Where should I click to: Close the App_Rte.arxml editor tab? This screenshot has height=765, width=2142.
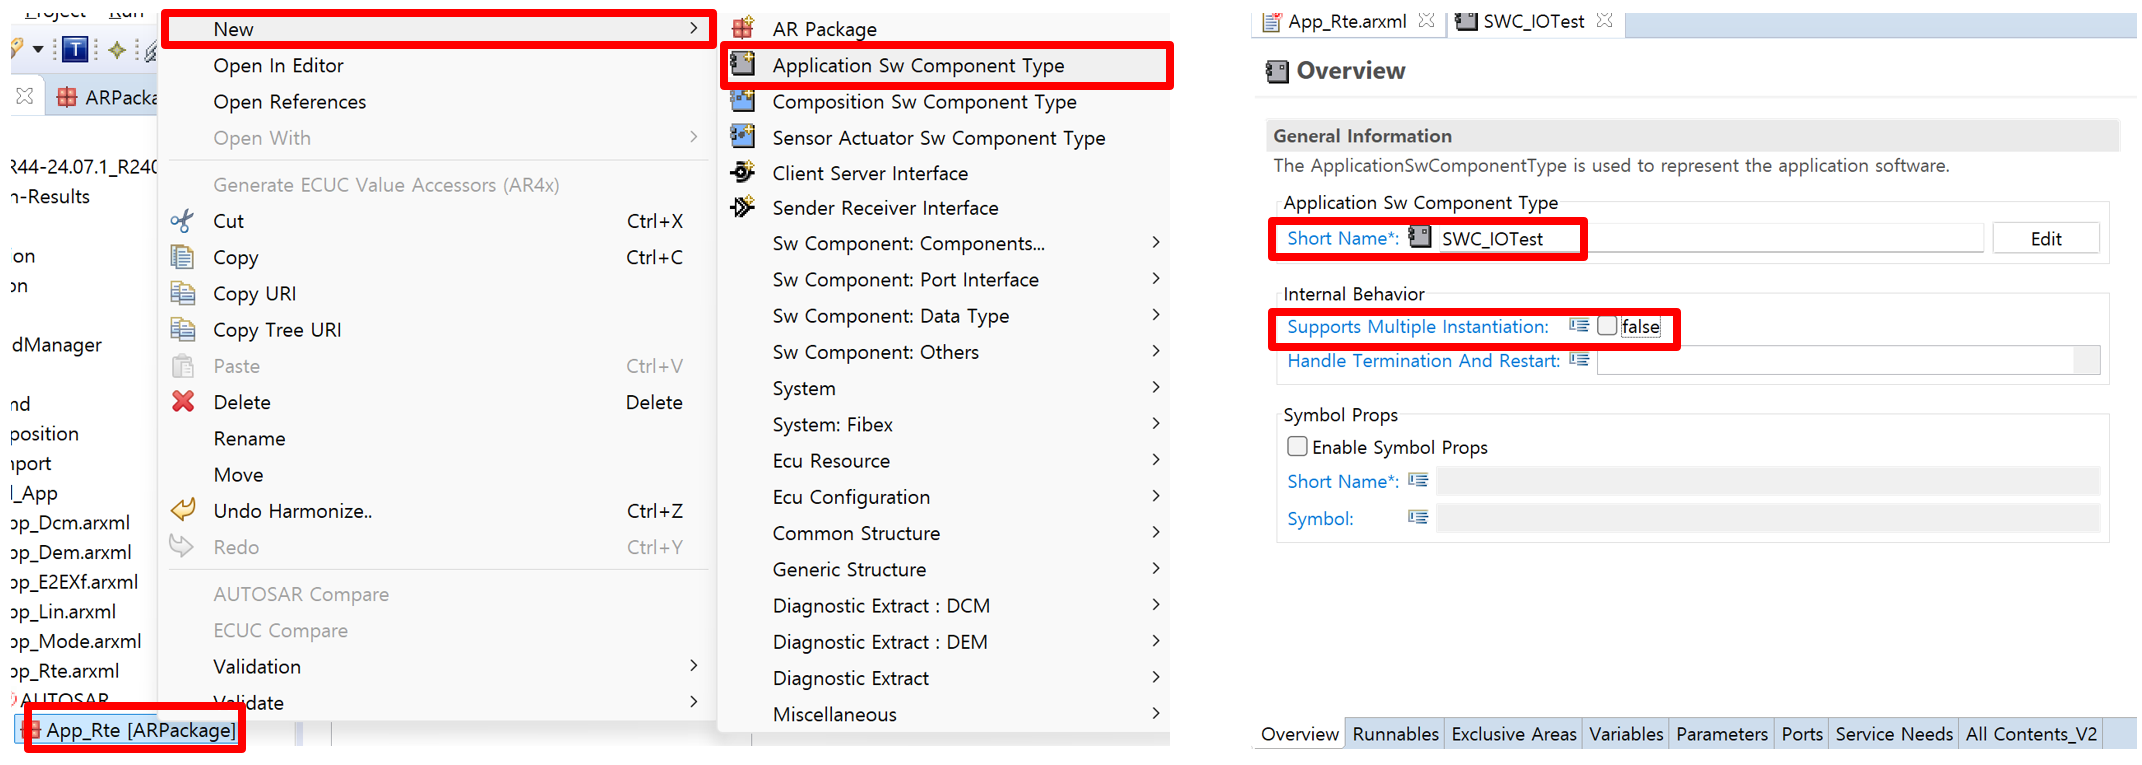click(1427, 20)
